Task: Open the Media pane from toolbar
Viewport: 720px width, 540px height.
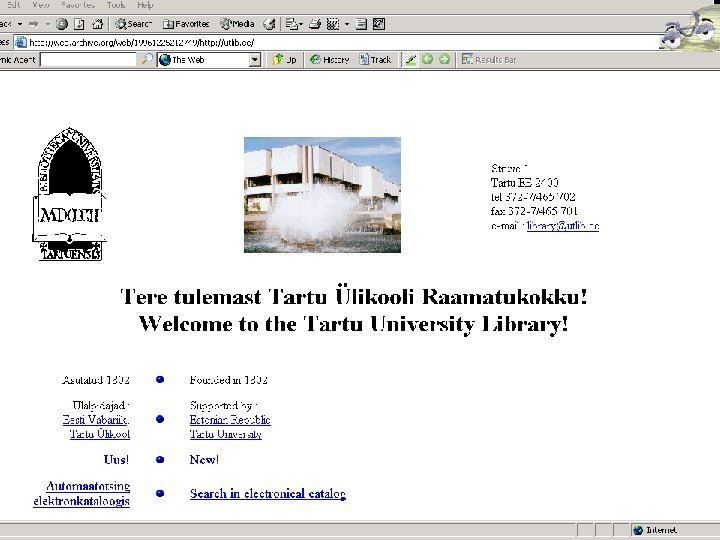Action: [237, 24]
